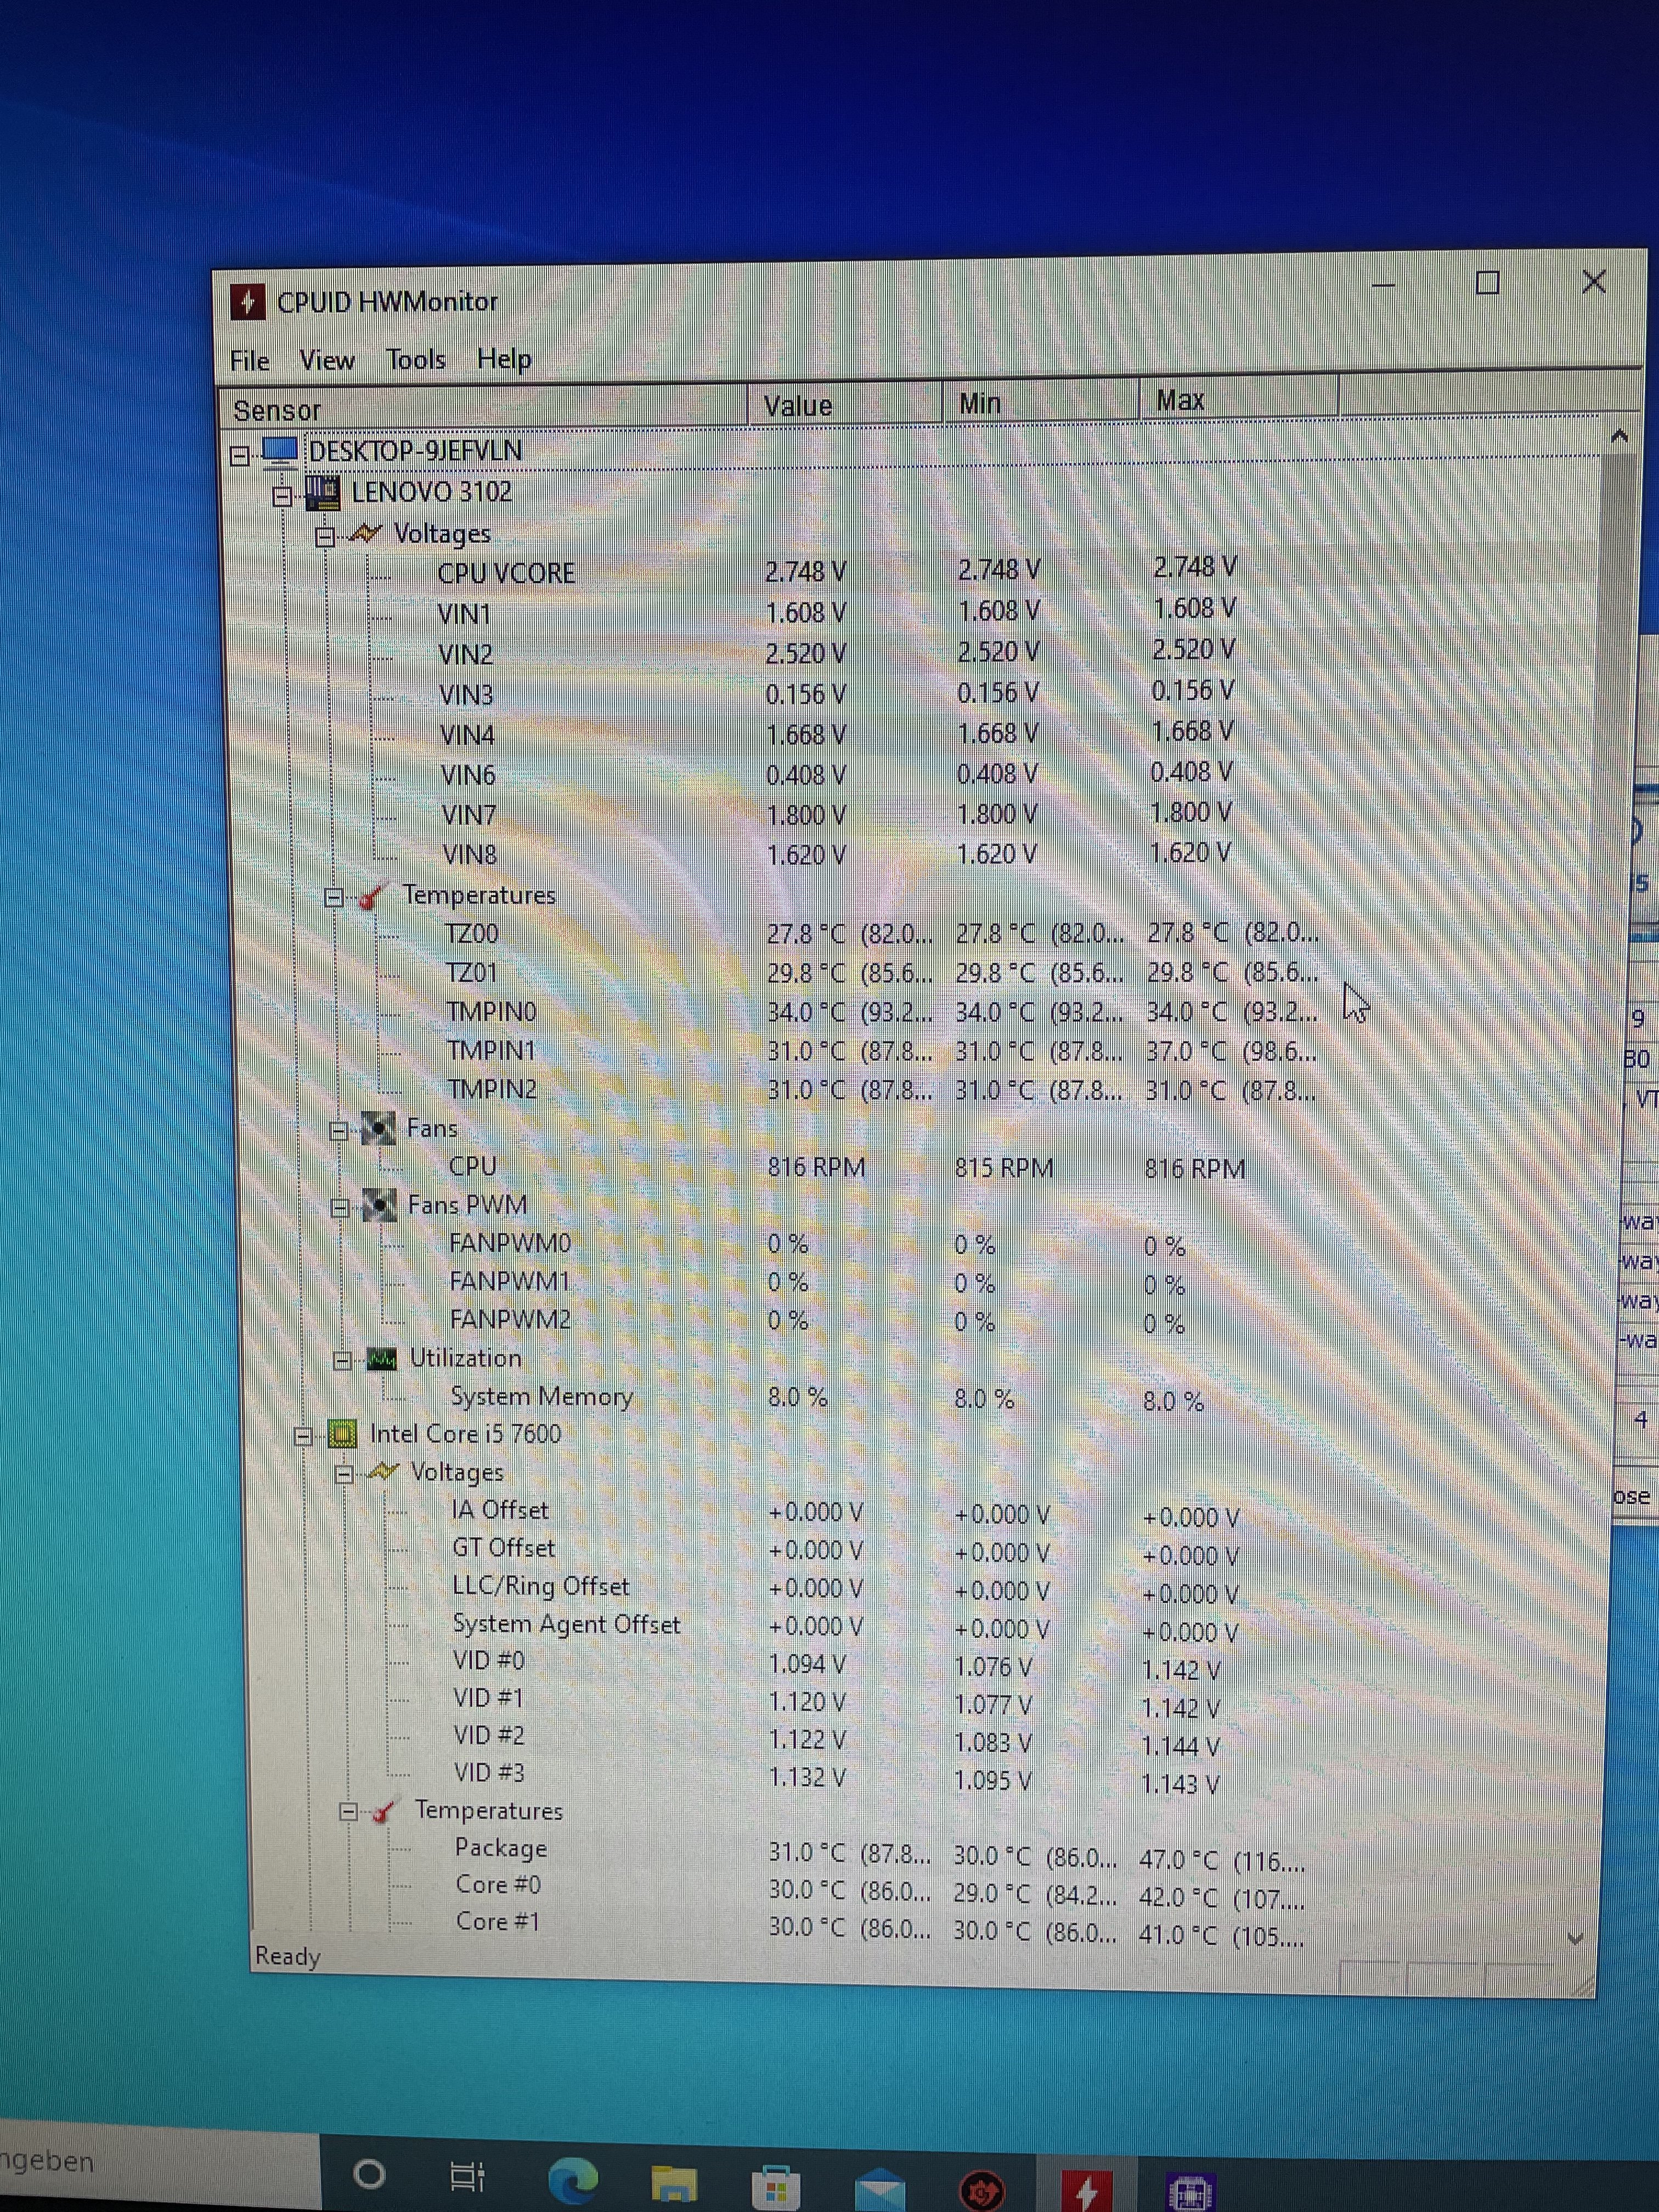The image size is (1659, 2212).
Task: Click the DESKTOP-9JEFVLN computer icon
Action: click(280, 451)
